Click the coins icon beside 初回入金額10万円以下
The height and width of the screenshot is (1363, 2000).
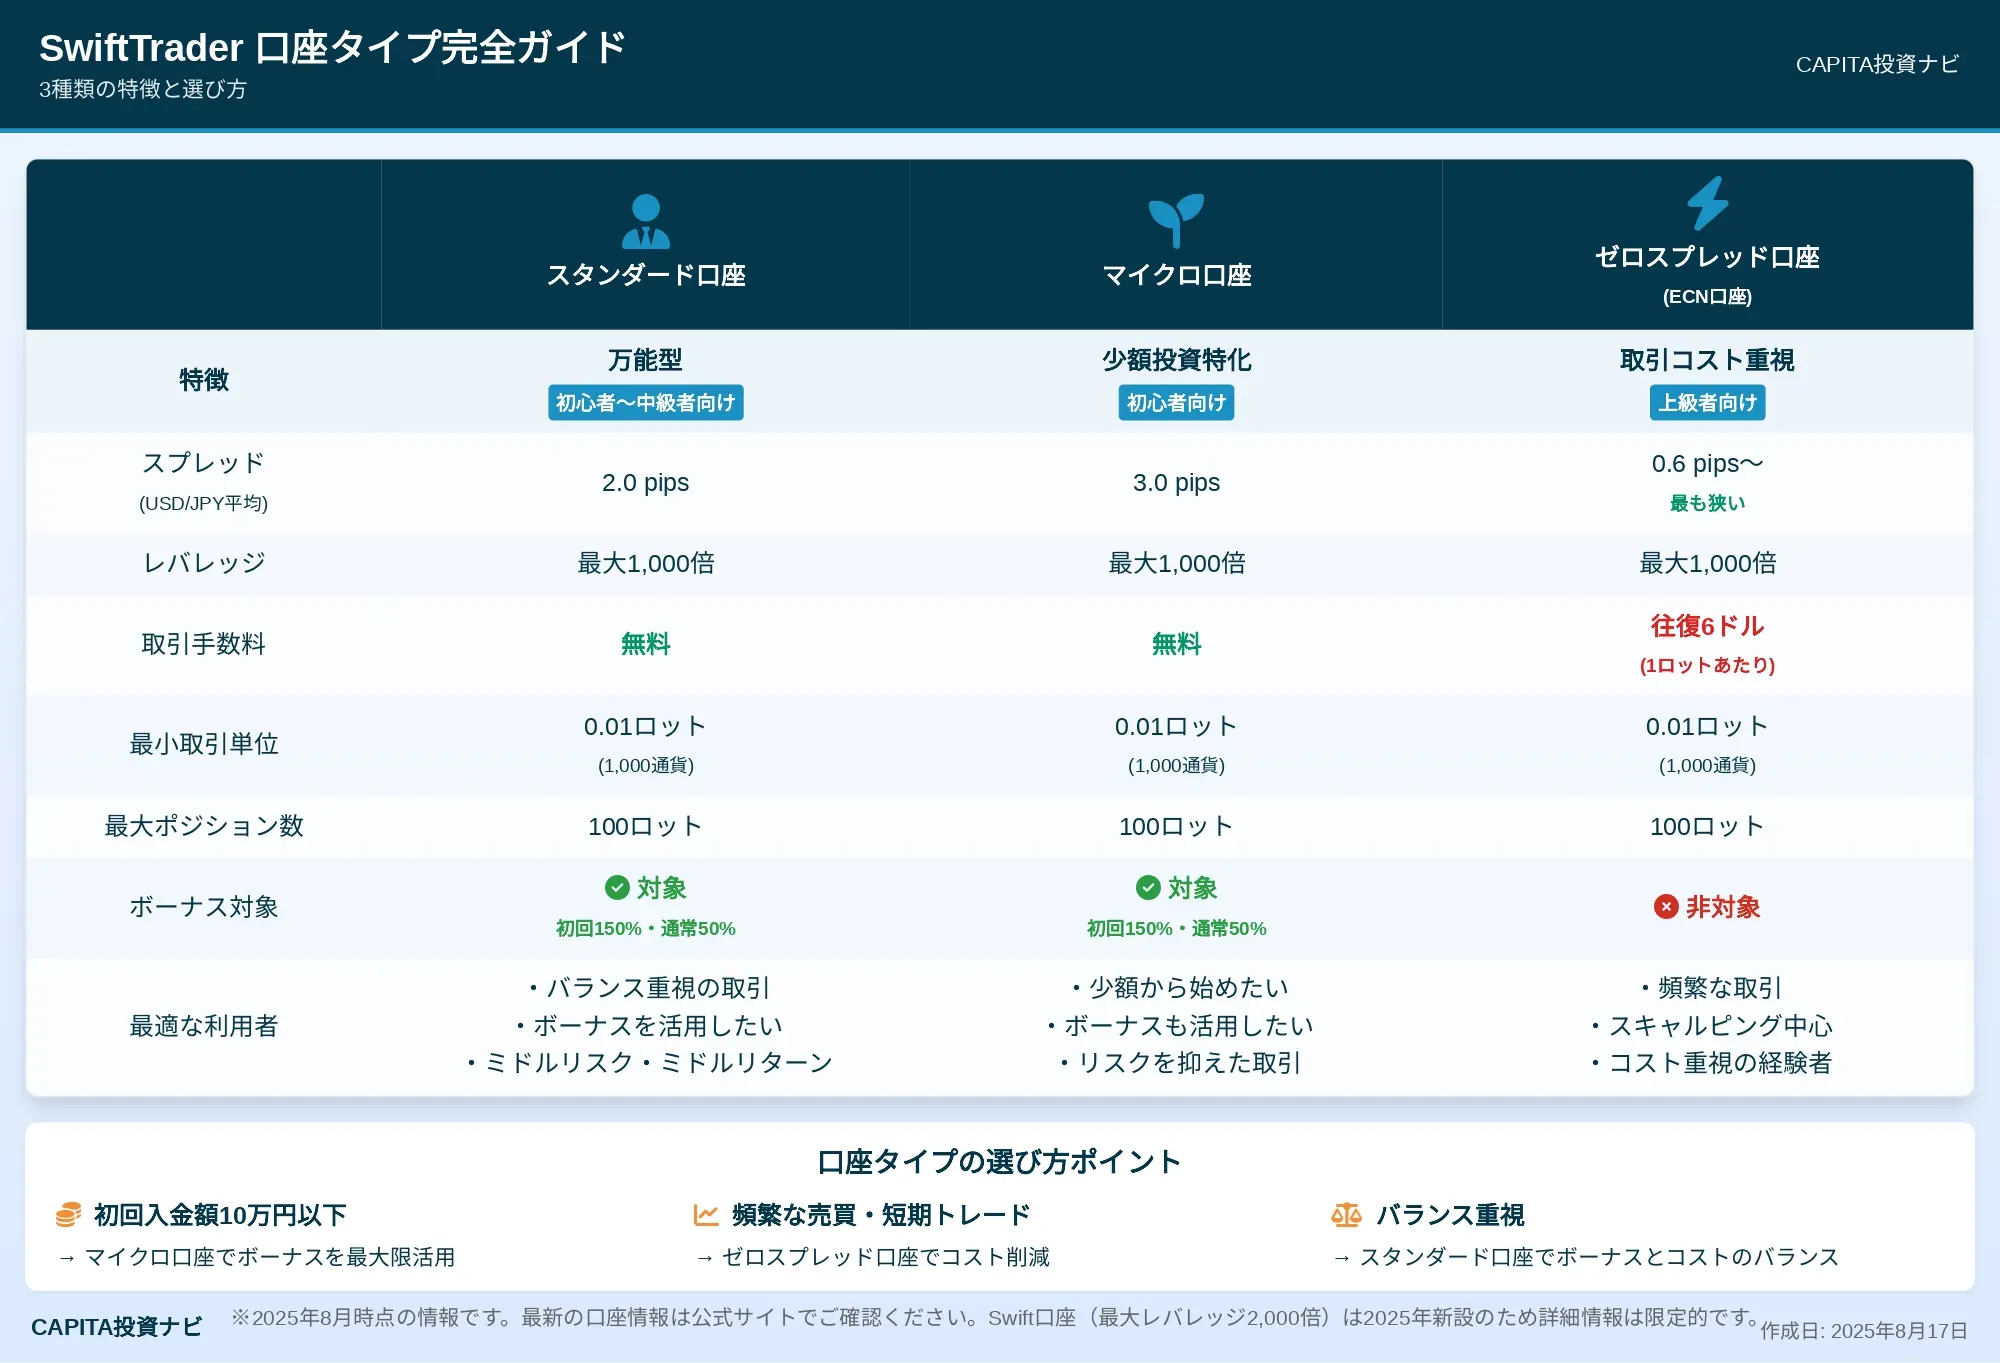point(68,1215)
